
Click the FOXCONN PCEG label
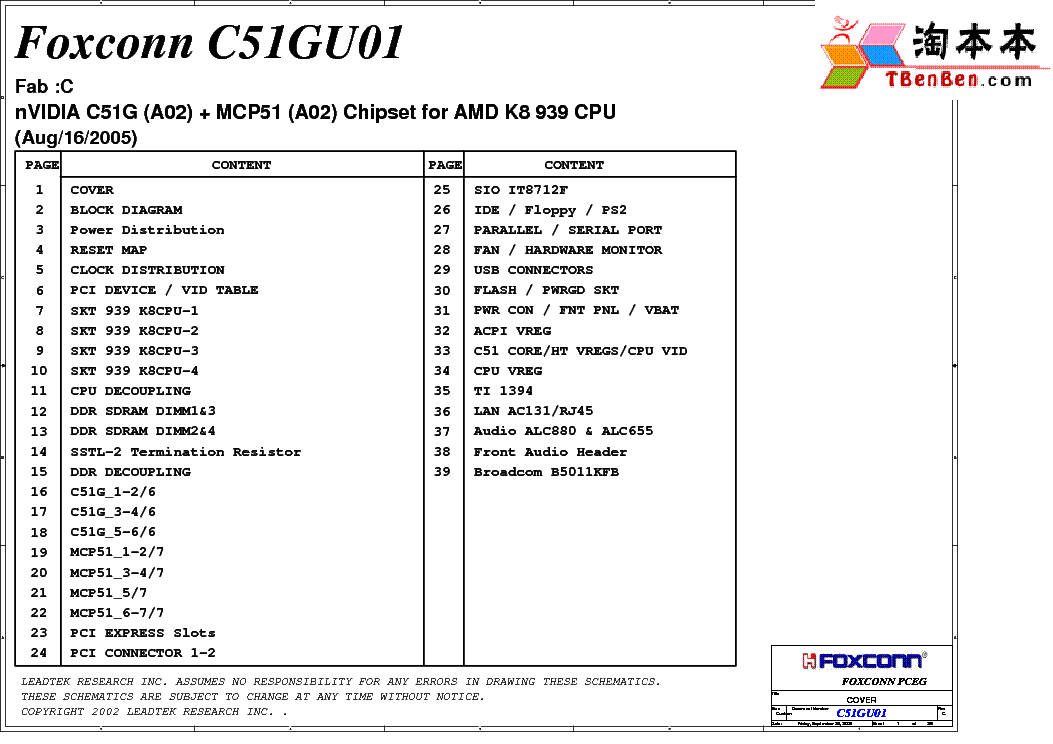pos(884,682)
